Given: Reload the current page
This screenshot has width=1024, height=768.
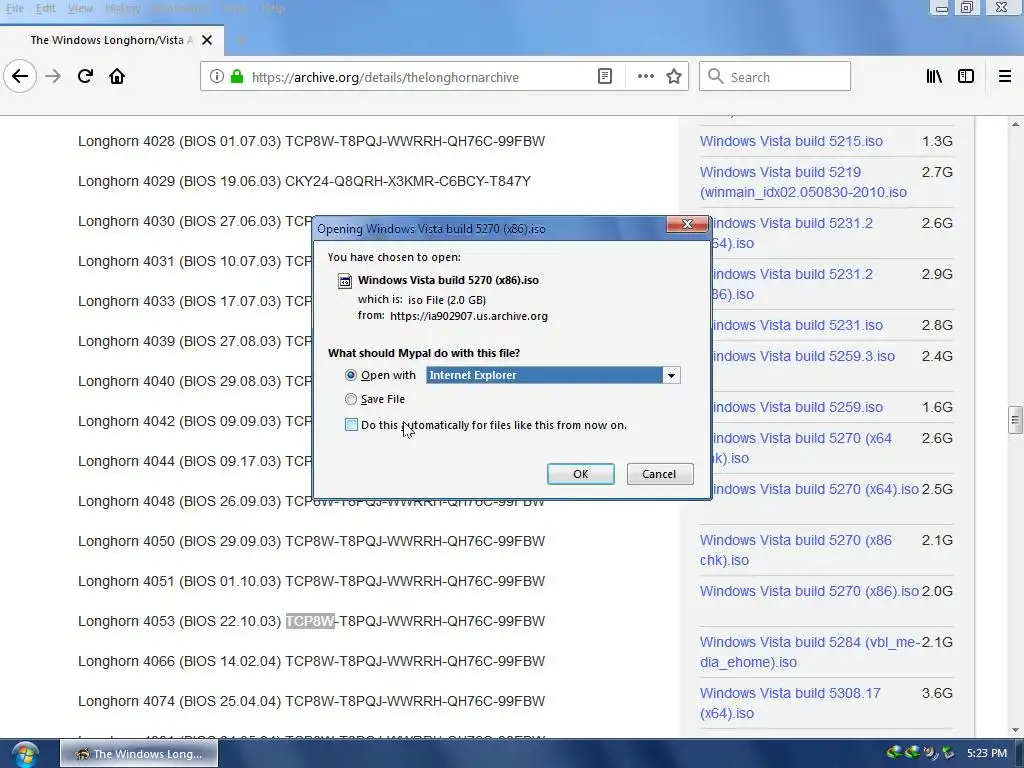Looking at the screenshot, I should tap(85, 76).
